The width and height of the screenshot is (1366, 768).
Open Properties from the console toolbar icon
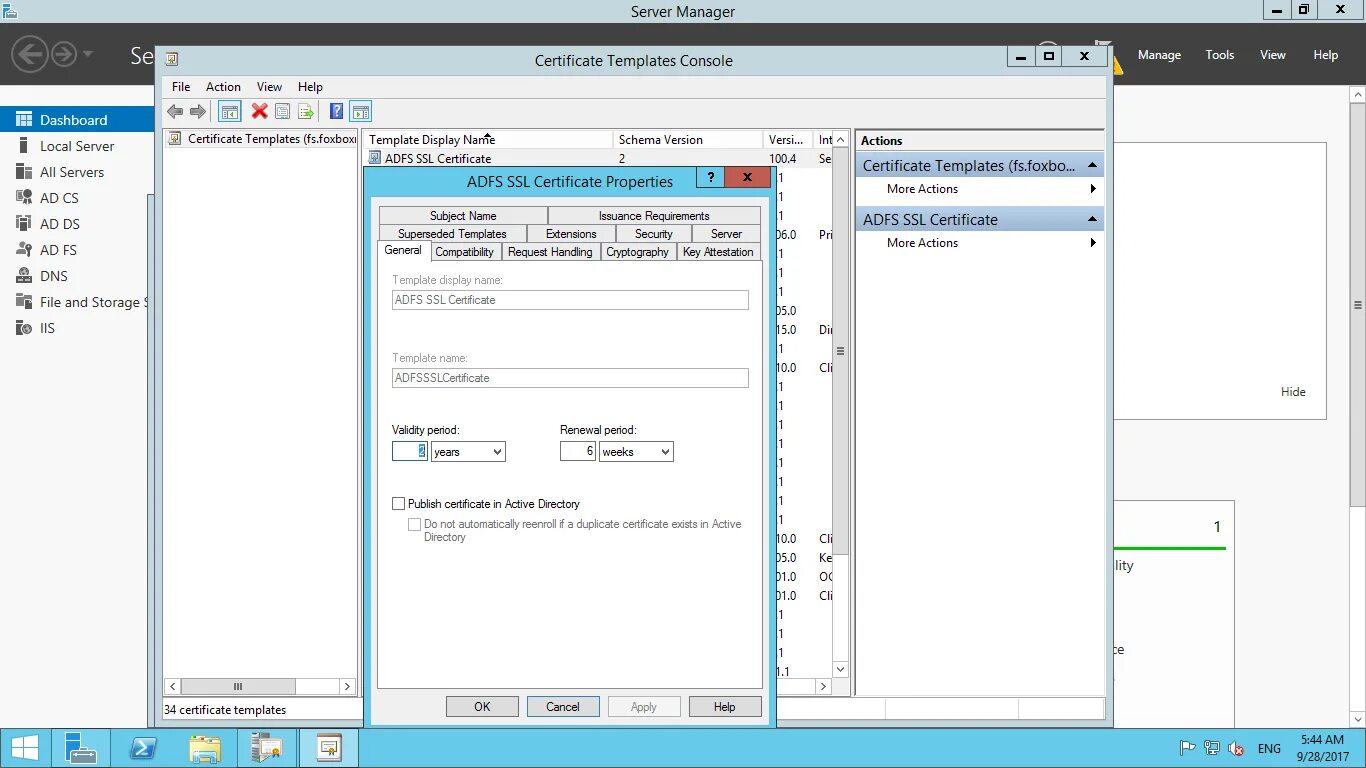283,112
